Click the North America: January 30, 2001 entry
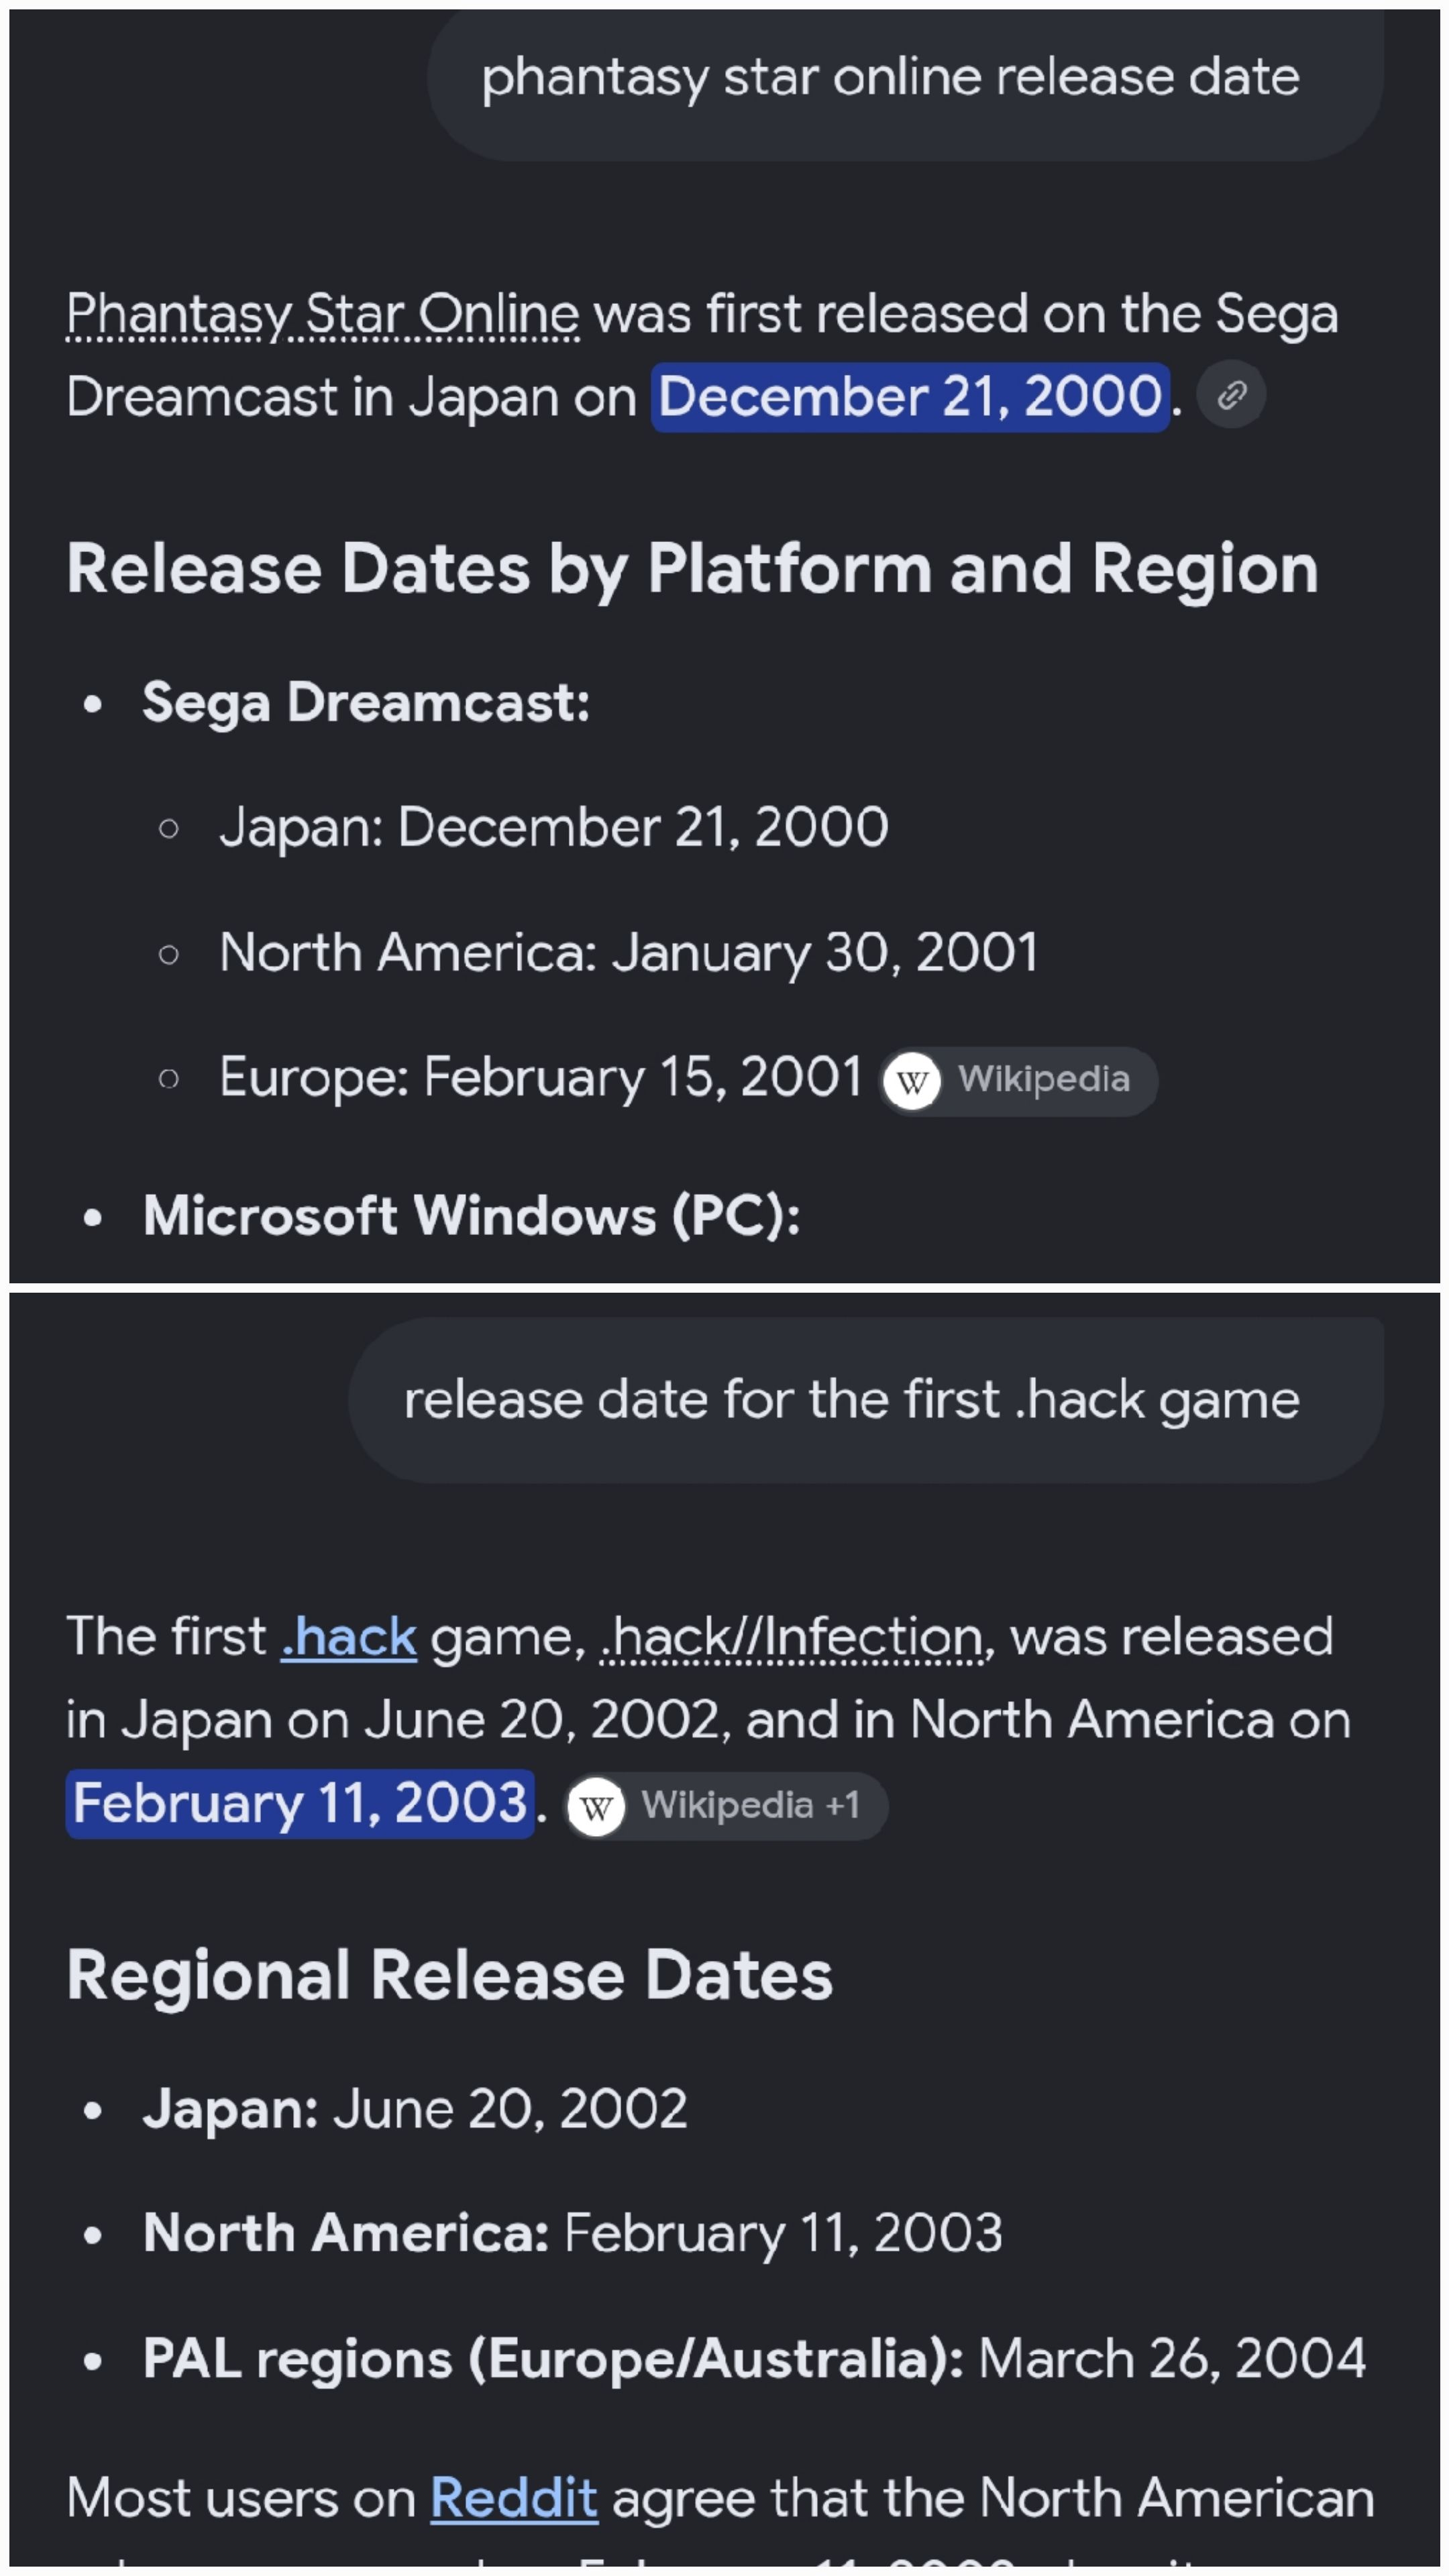This screenshot has width=1449, height=2576. 628,953
